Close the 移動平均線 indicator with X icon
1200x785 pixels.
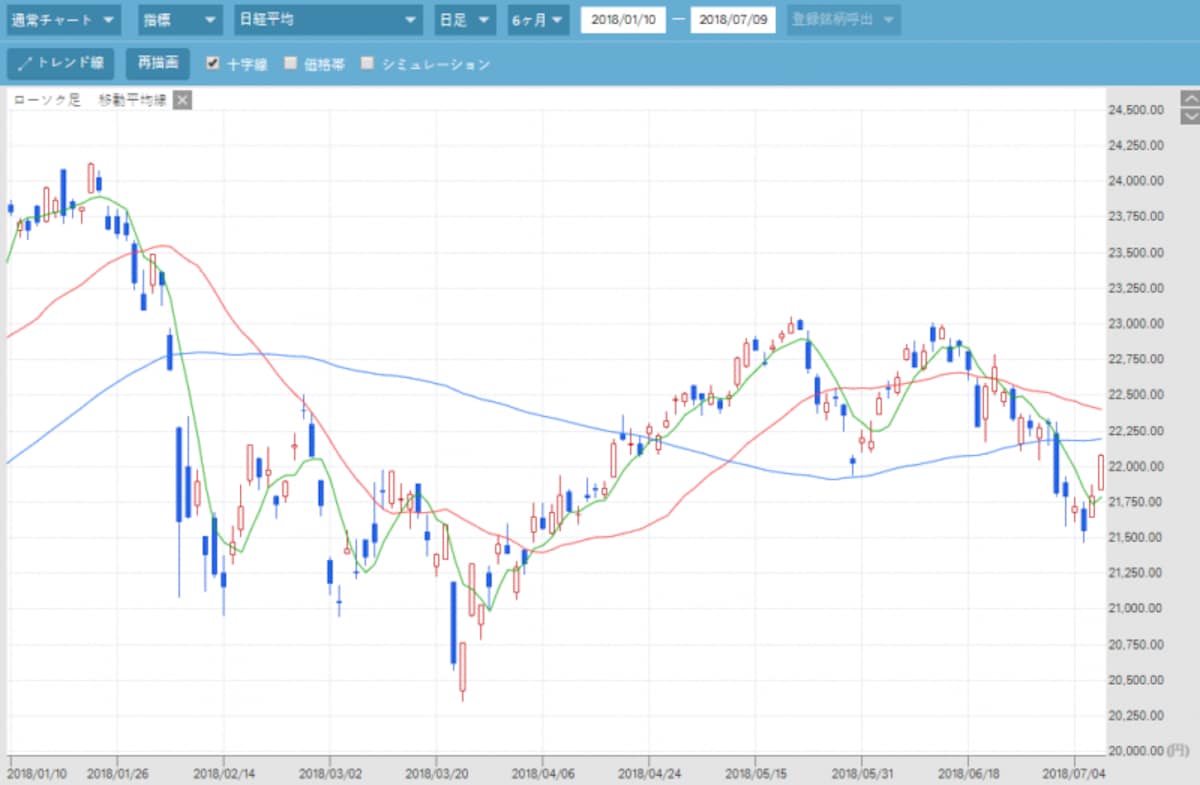tap(182, 99)
